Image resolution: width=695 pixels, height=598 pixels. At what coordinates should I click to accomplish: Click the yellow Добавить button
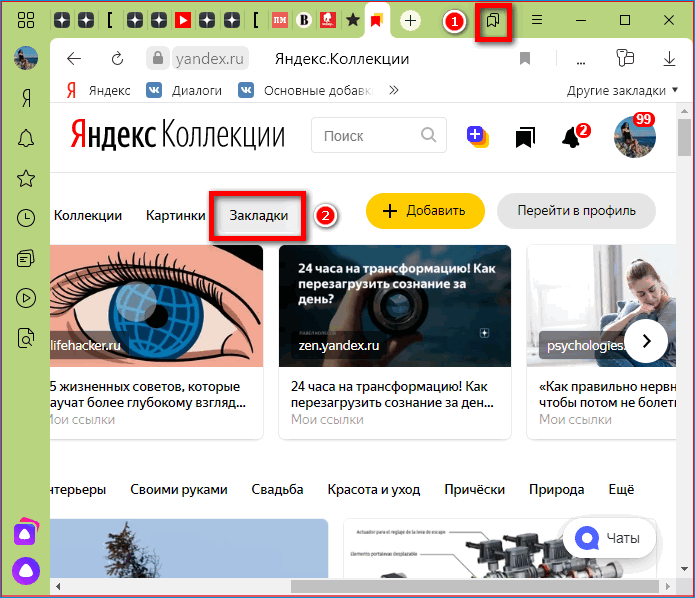[425, 211]
